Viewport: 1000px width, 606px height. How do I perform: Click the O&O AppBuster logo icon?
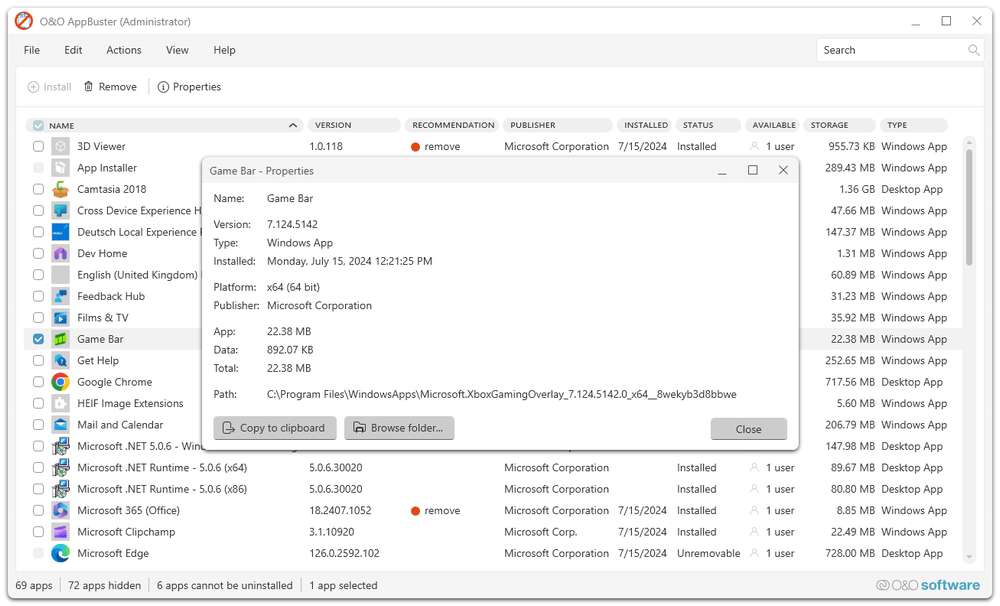24,21
